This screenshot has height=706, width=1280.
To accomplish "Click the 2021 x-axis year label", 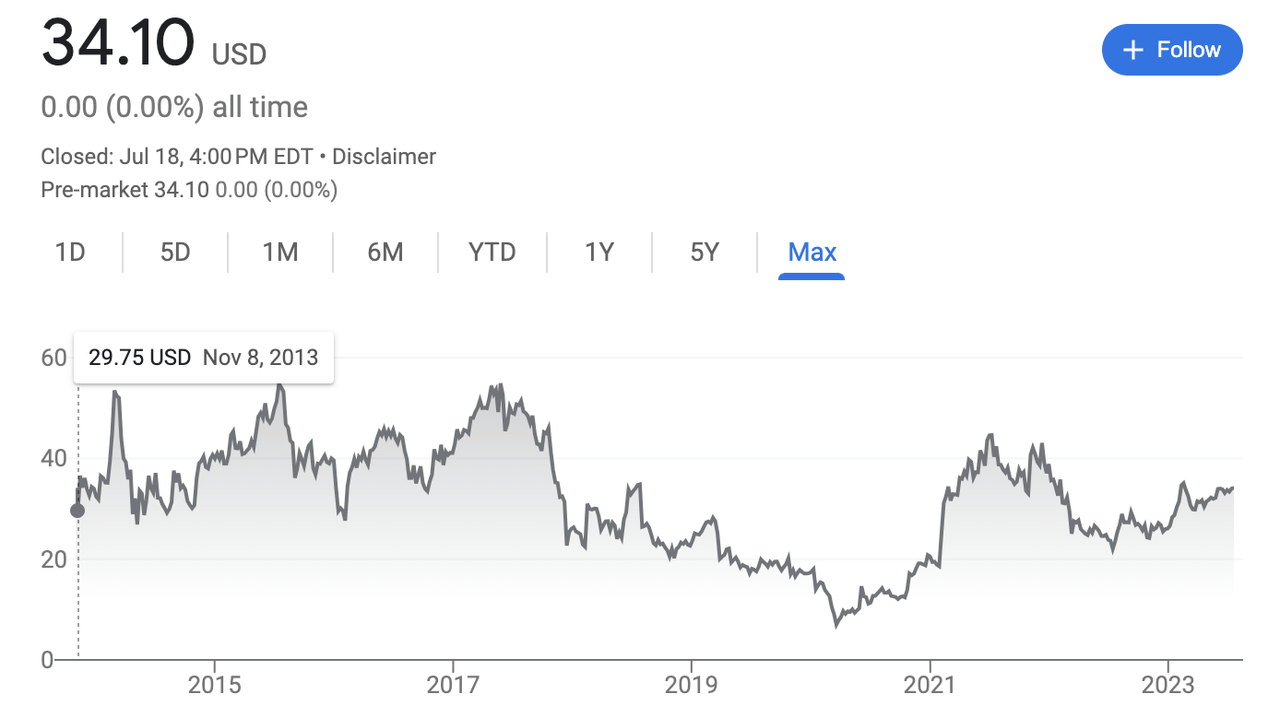I will pyautogui.click(x=930, y=685).
